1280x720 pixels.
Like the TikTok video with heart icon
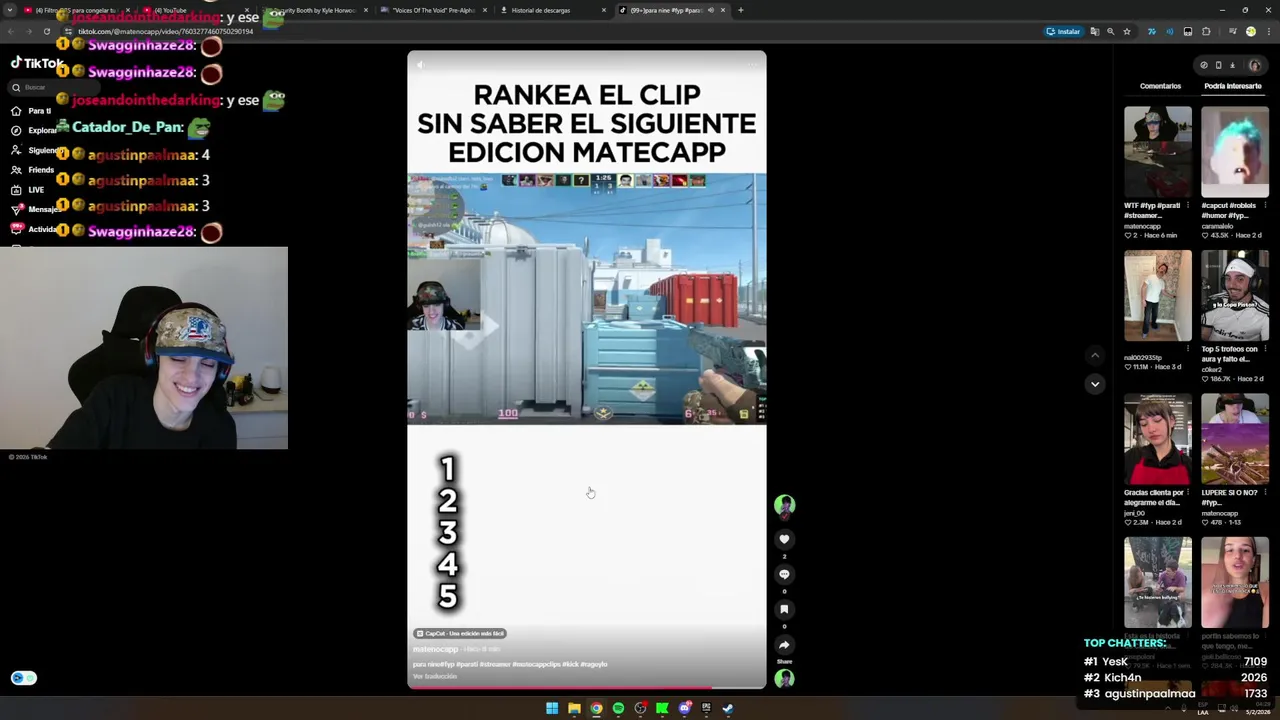784,539
